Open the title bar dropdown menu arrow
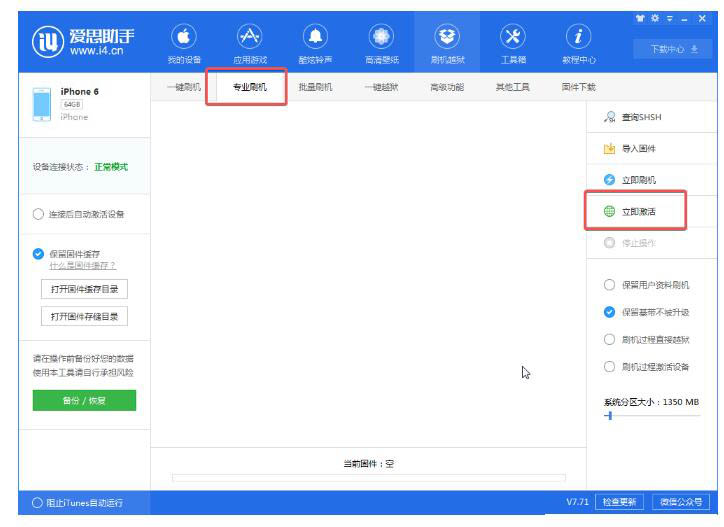The height and width of the screenshot is (527, 724). point(670,19)
